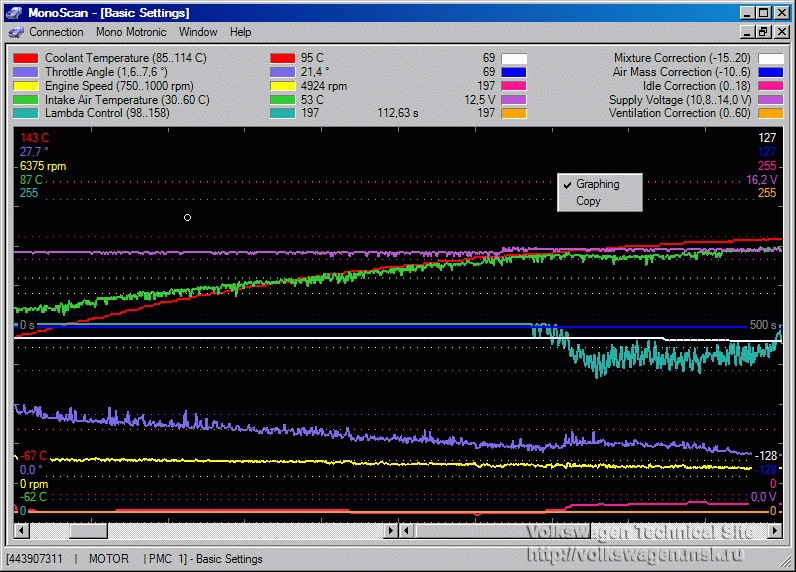Click the pink Idle Correction swatch at right edge
The width and height of the screenshot is (796, 572).
[770, 86]
